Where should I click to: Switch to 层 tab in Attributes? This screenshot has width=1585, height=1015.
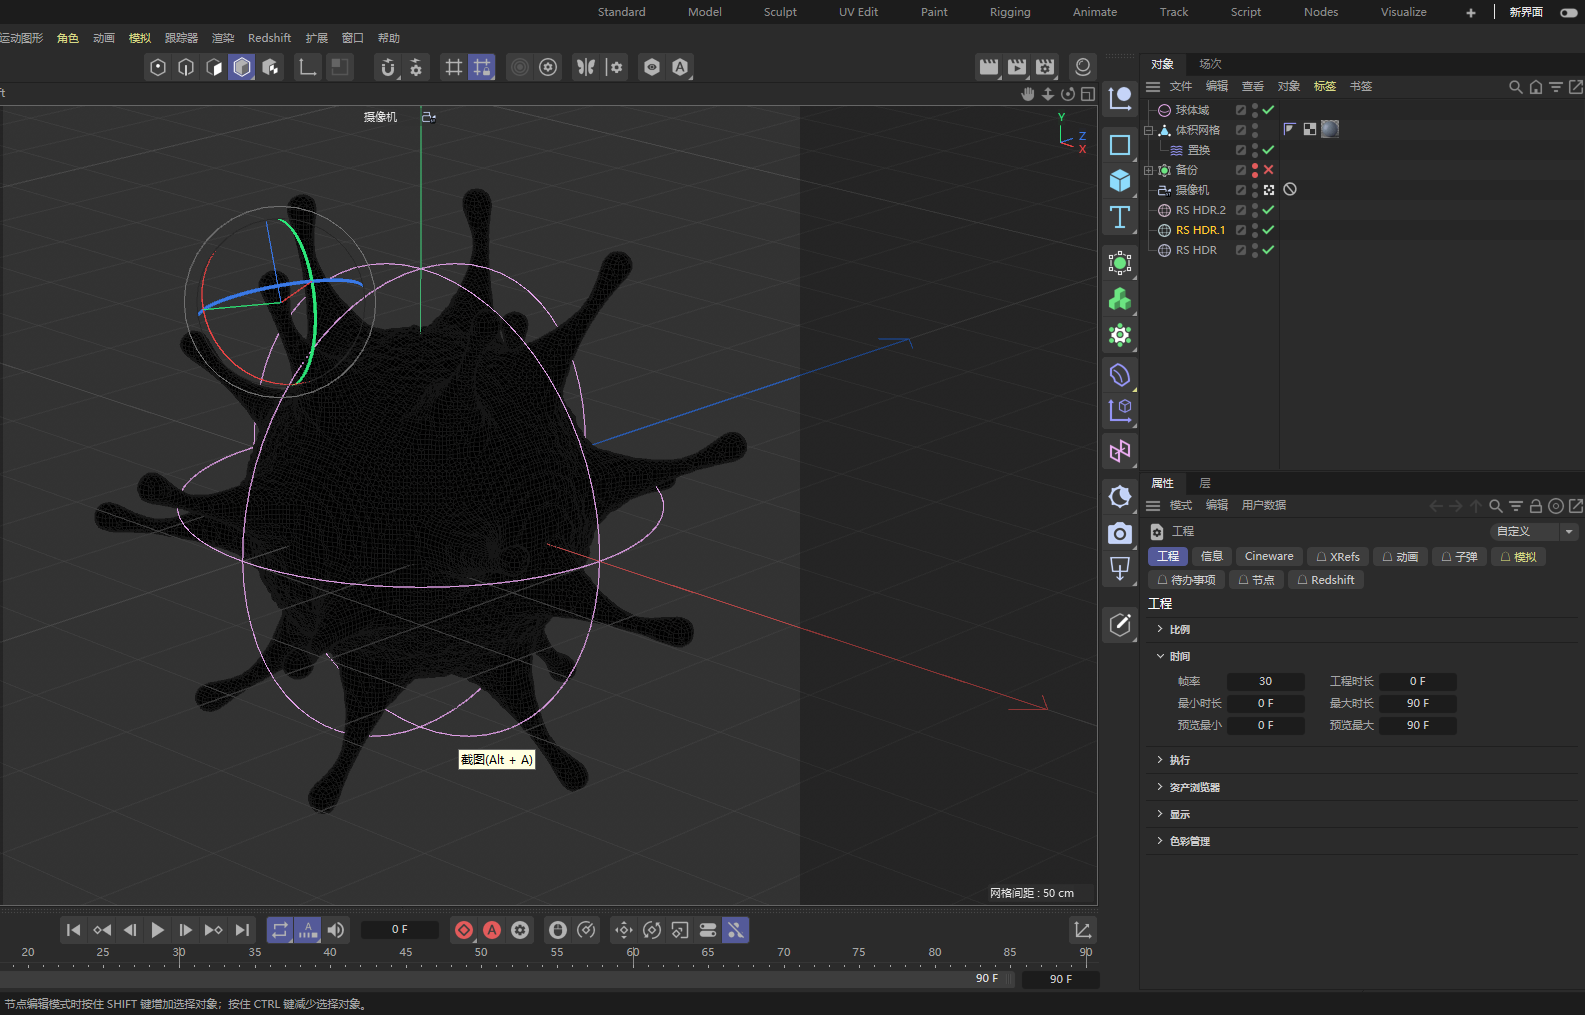[x=1205, y=483]
